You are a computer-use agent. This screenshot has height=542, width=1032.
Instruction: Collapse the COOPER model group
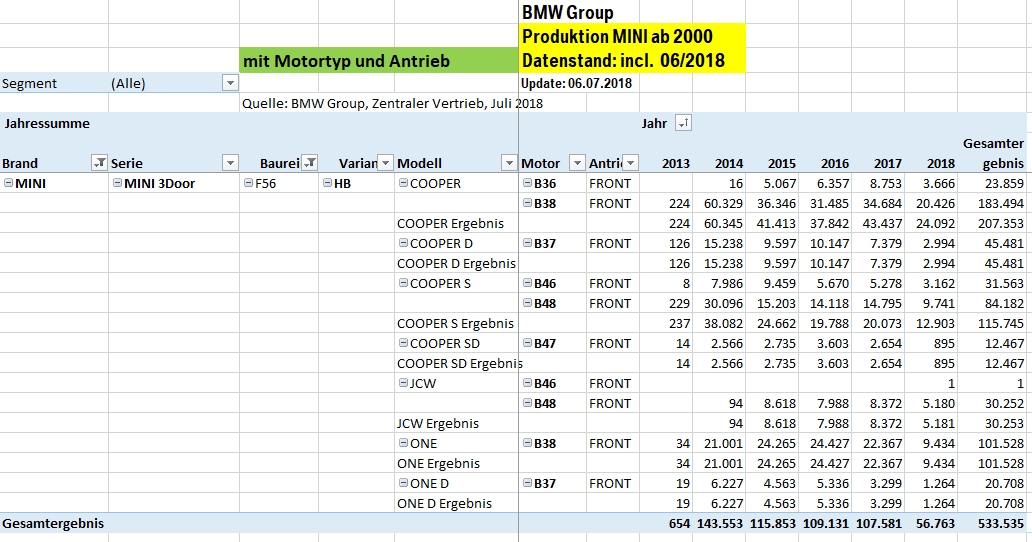click(x=403, y=183)
